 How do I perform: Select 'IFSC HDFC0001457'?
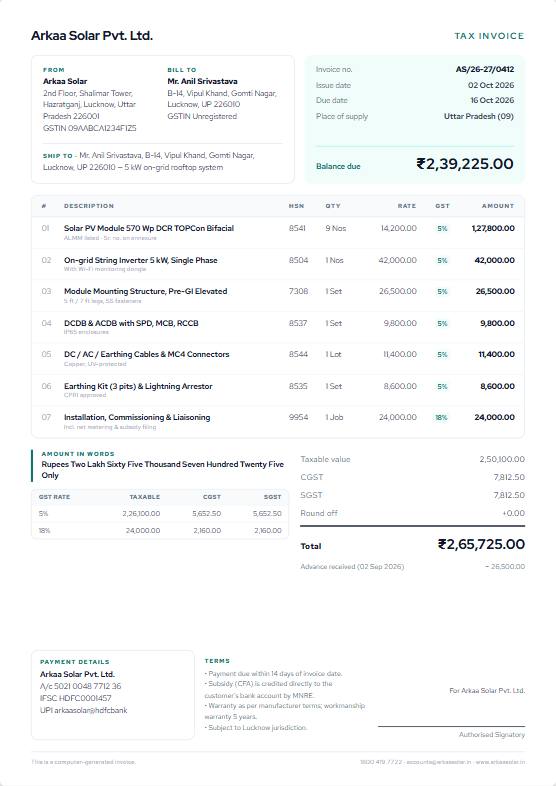coord(76,698)
